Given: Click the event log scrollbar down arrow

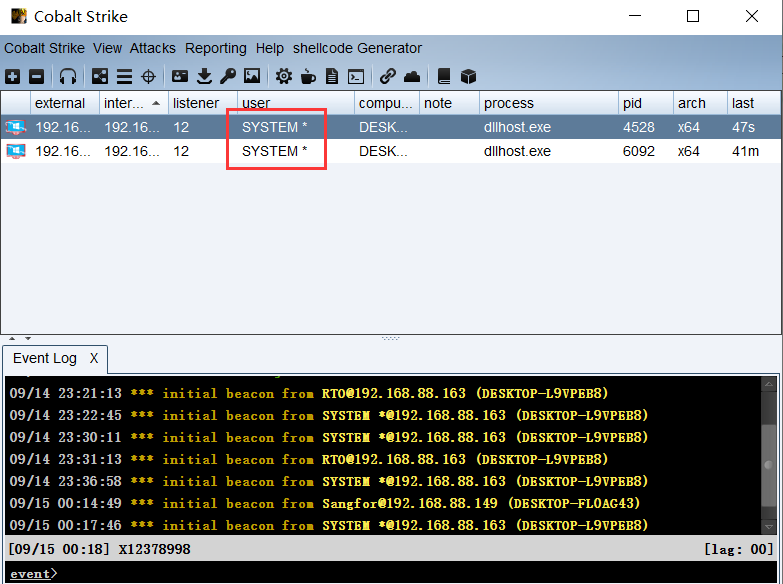Looking at the screenshot, I should point(769,527).
